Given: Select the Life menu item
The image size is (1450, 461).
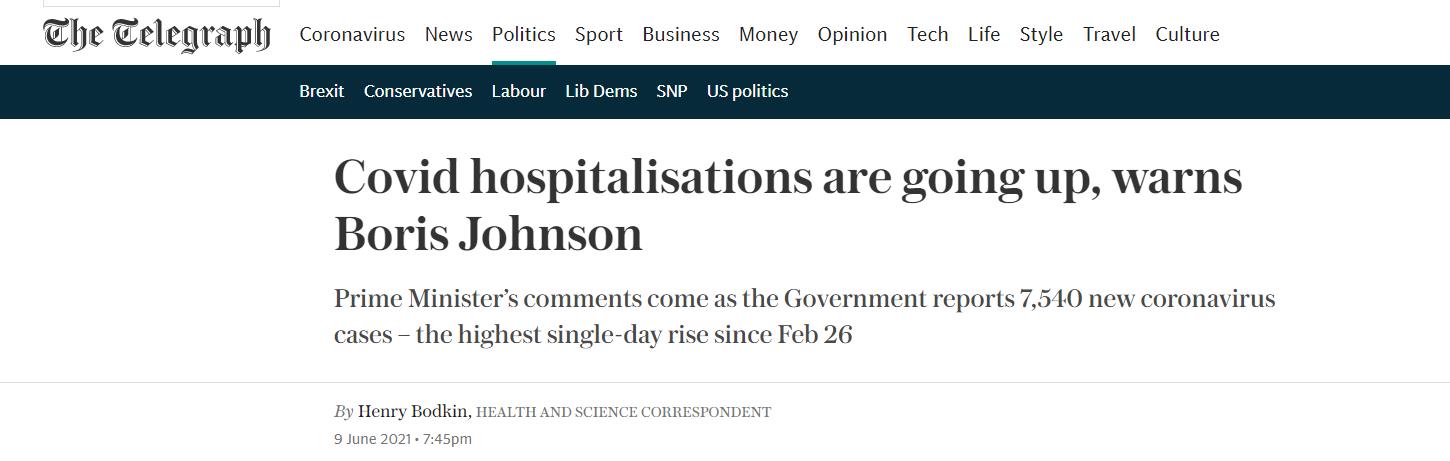Looking at the screenshot, I should [984, 34].
